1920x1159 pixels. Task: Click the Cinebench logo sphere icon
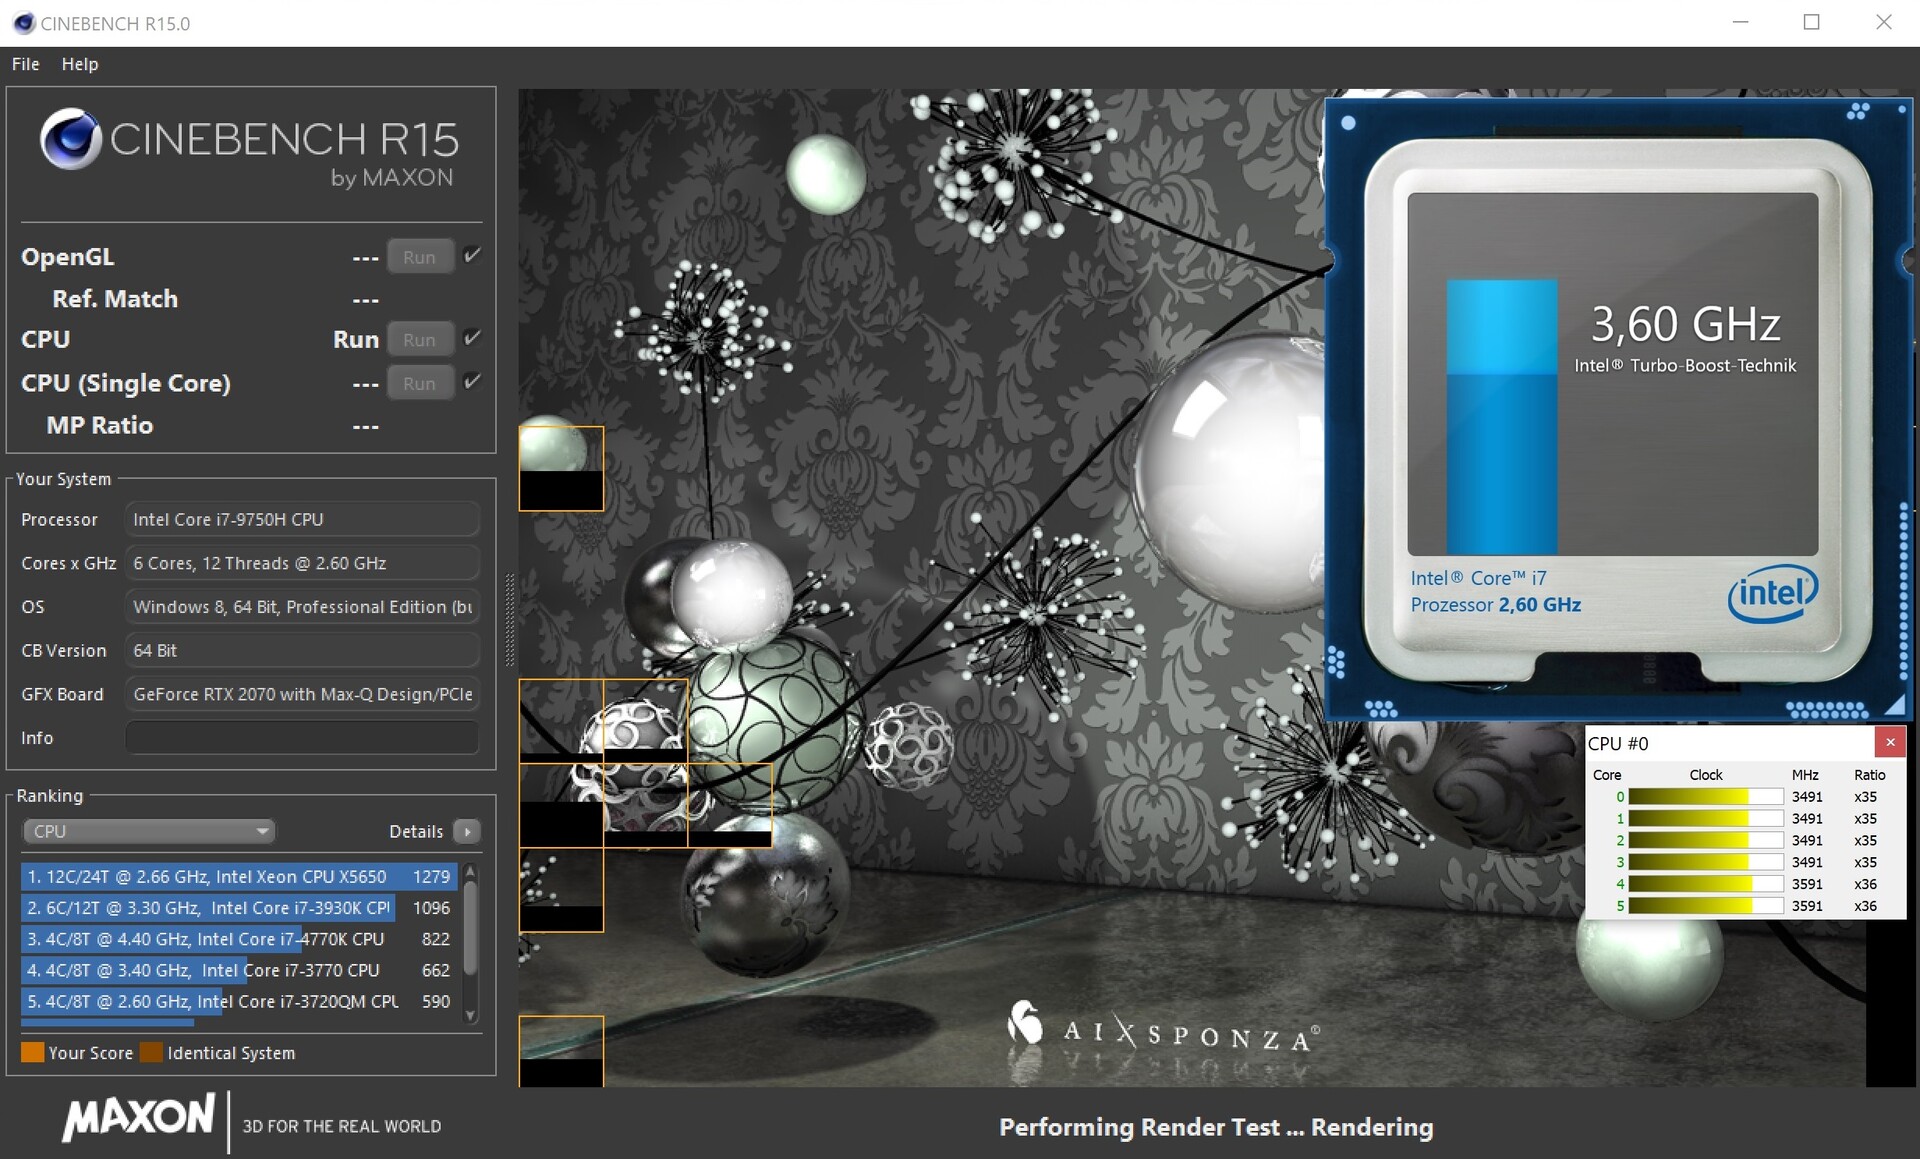[70, 139]
